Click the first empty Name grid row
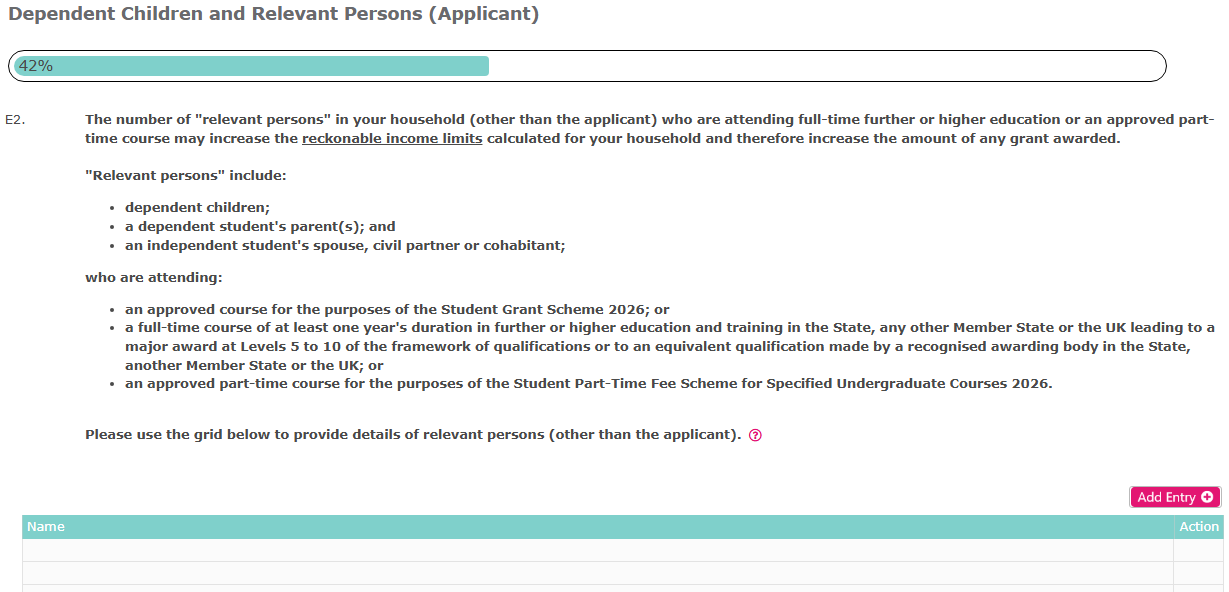 (x=597, y=550)
